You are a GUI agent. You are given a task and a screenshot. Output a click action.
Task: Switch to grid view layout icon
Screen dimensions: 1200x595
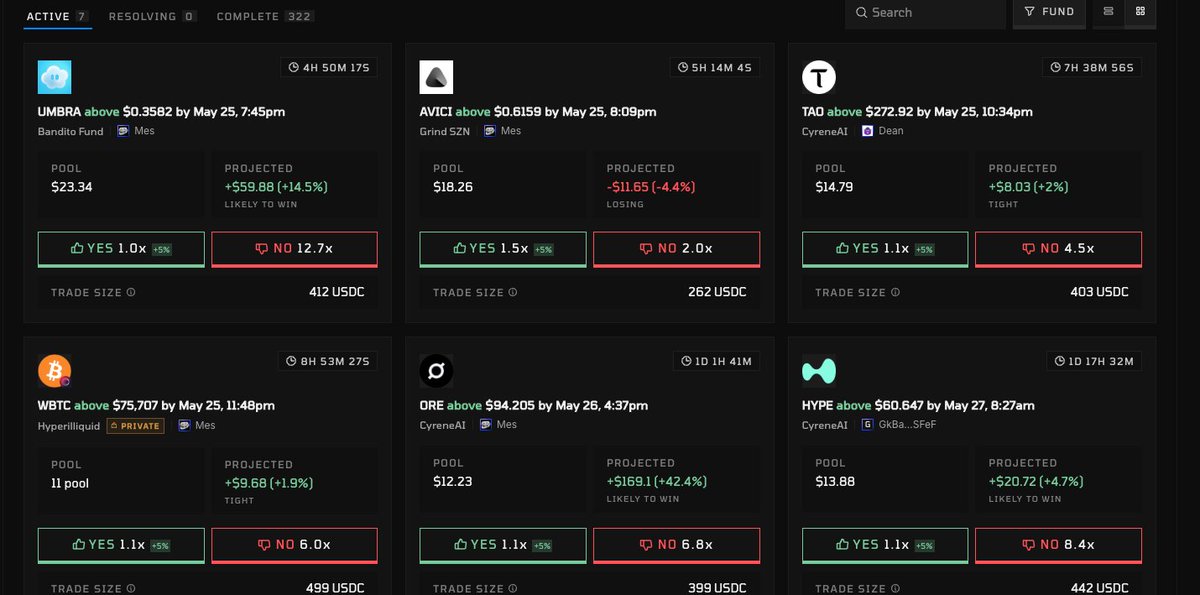[1140, 12]
